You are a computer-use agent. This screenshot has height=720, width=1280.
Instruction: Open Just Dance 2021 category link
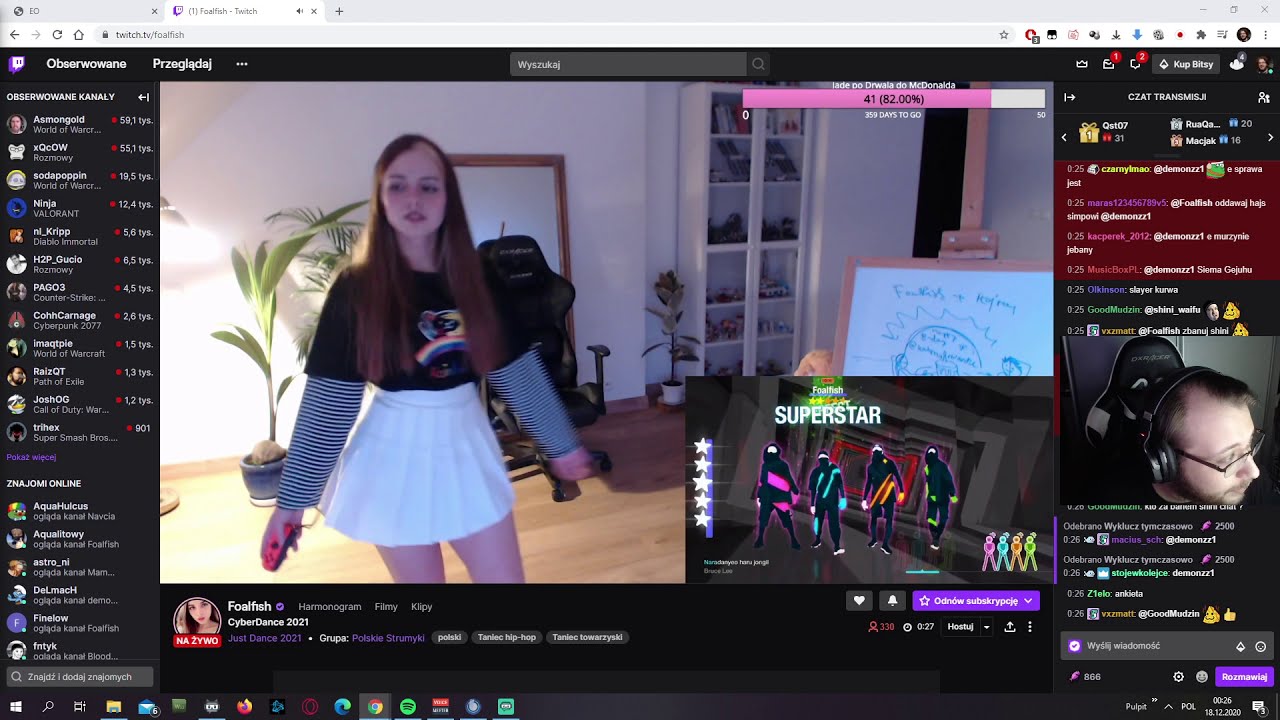point(264,638)
